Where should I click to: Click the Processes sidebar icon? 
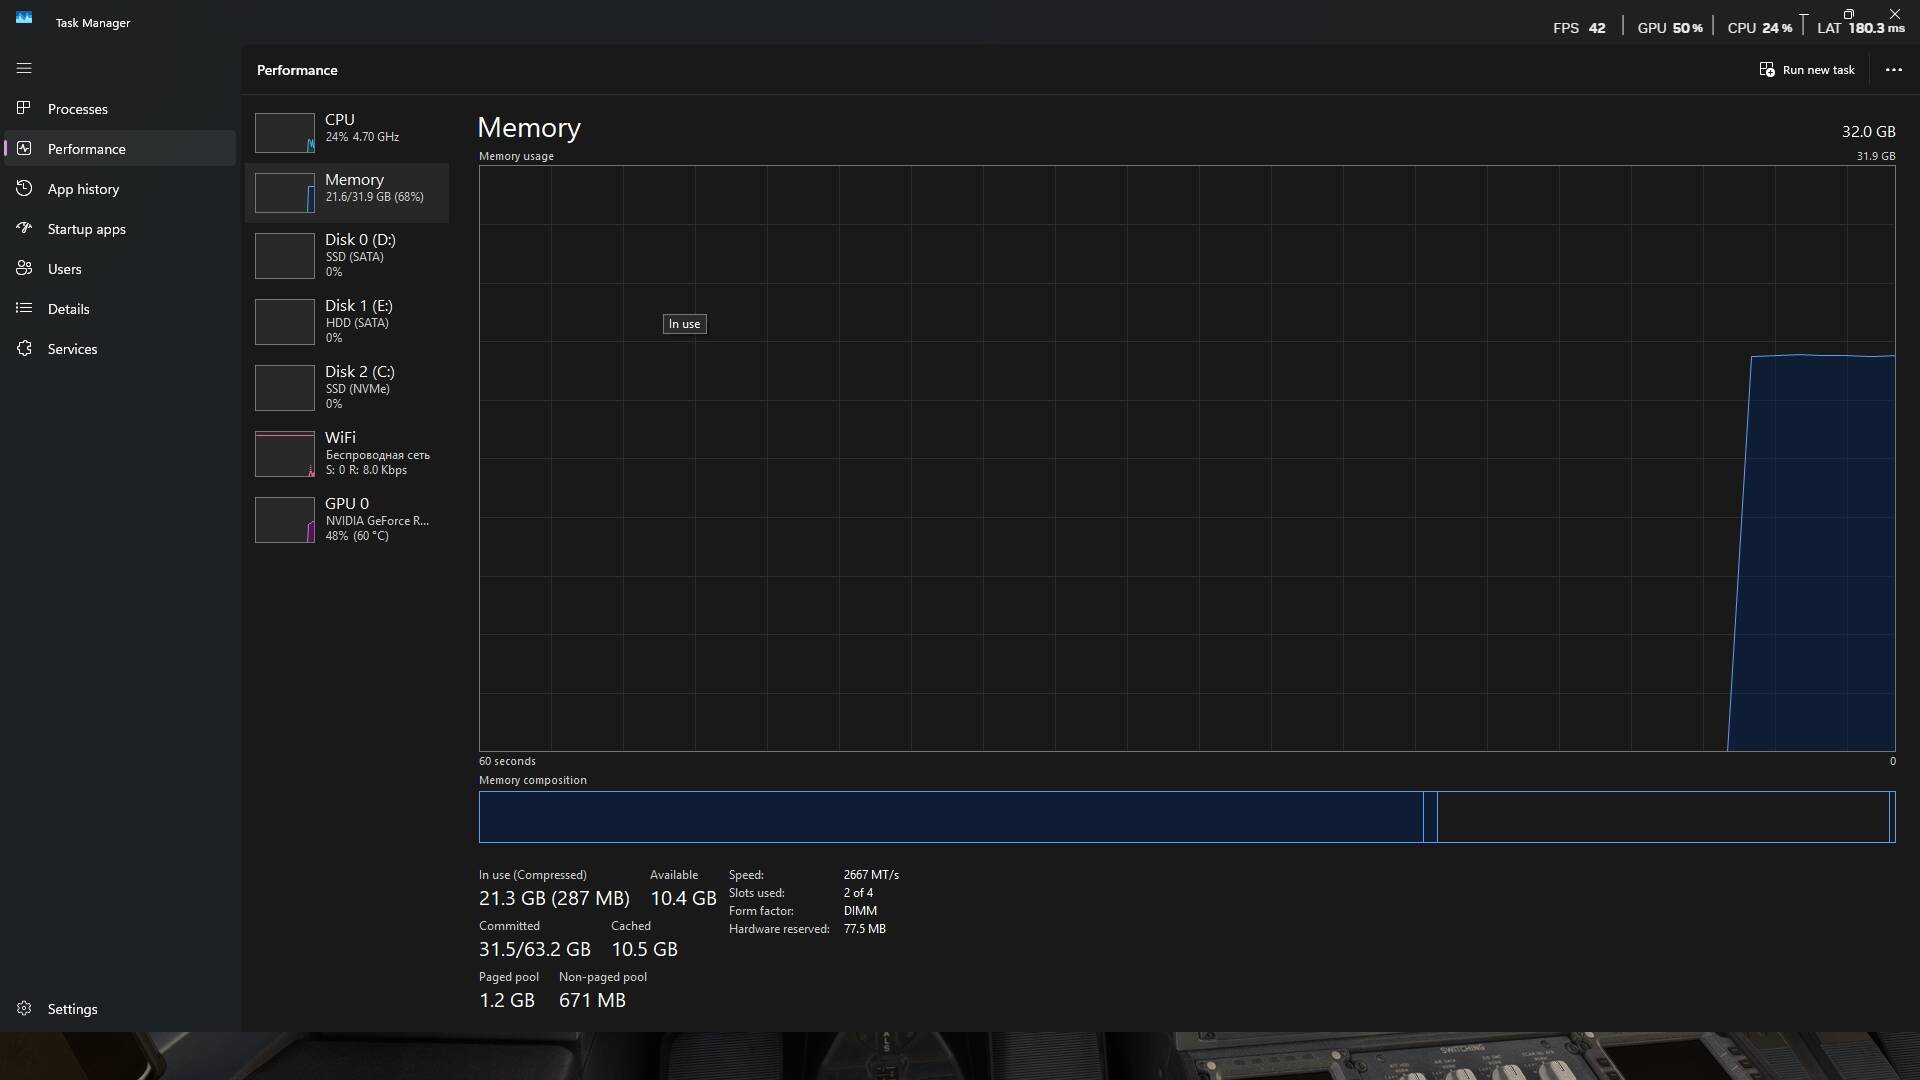(x=24, y=108)
